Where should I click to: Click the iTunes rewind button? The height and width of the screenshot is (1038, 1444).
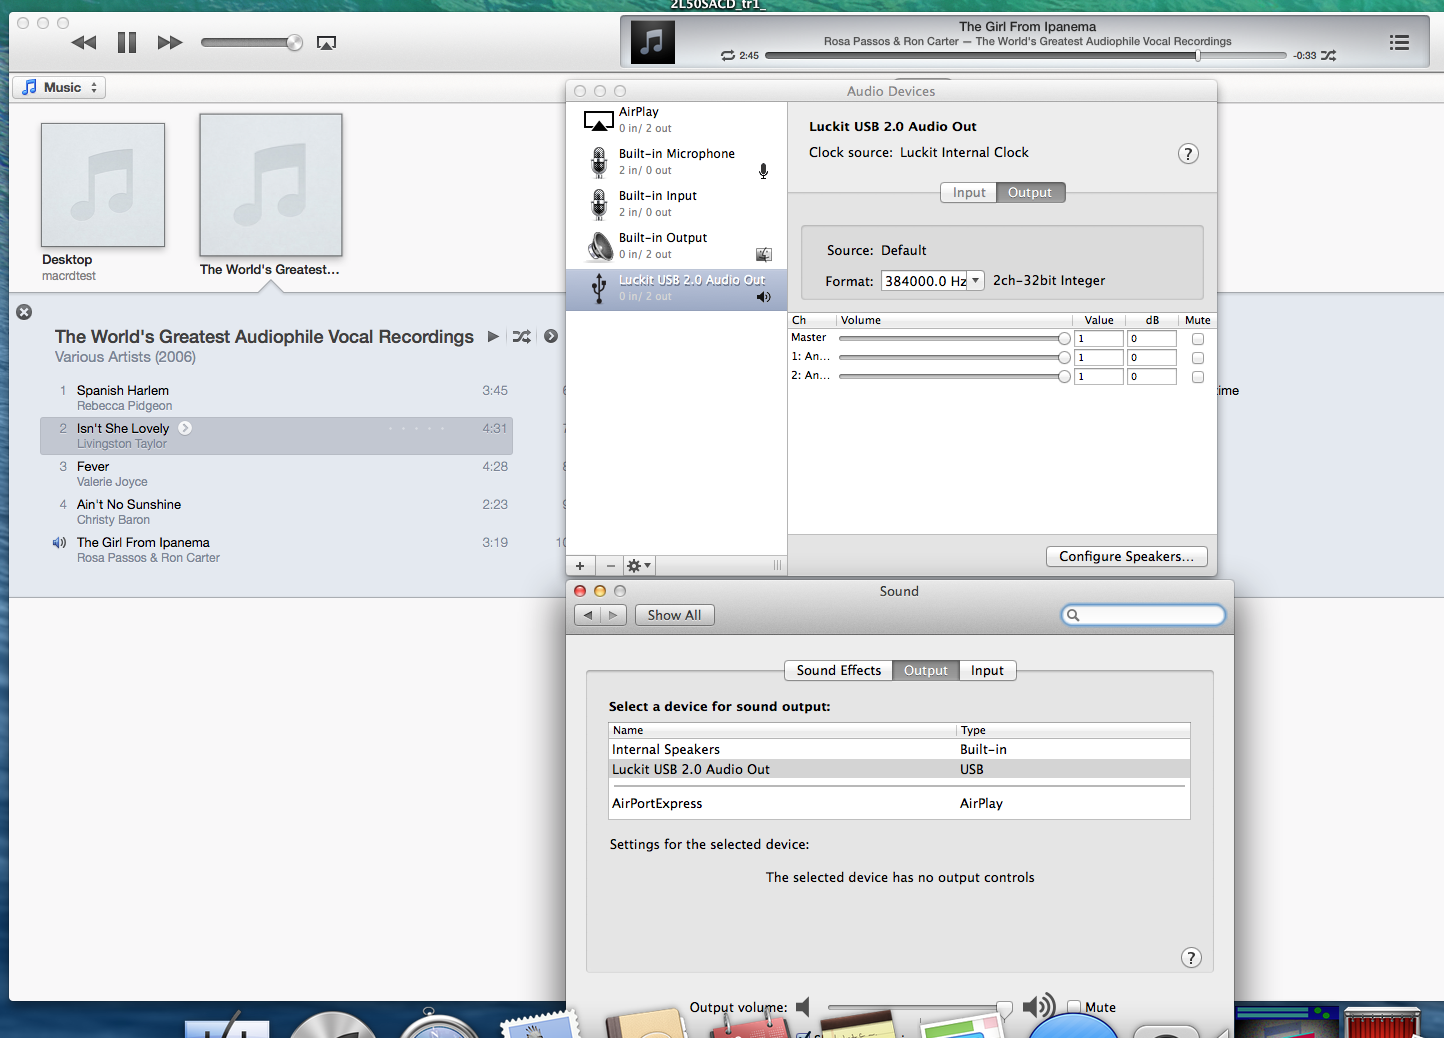click(x=84, y=42)
